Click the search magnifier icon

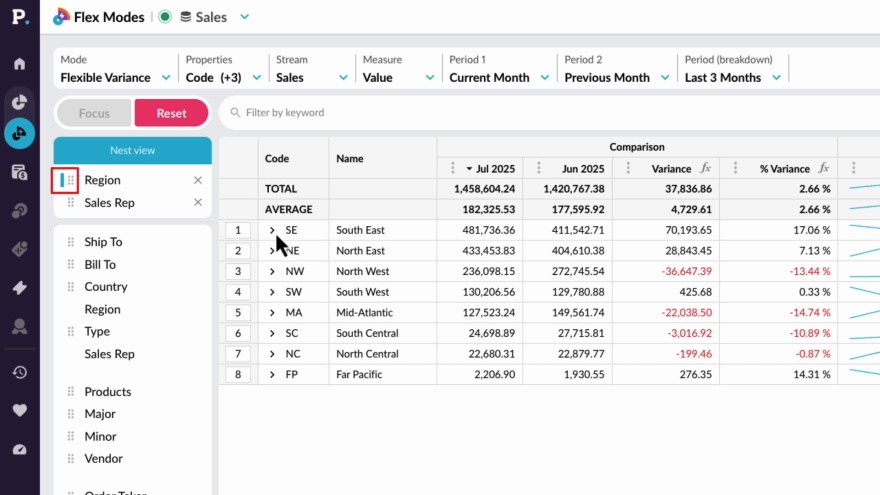coord(235,113)
